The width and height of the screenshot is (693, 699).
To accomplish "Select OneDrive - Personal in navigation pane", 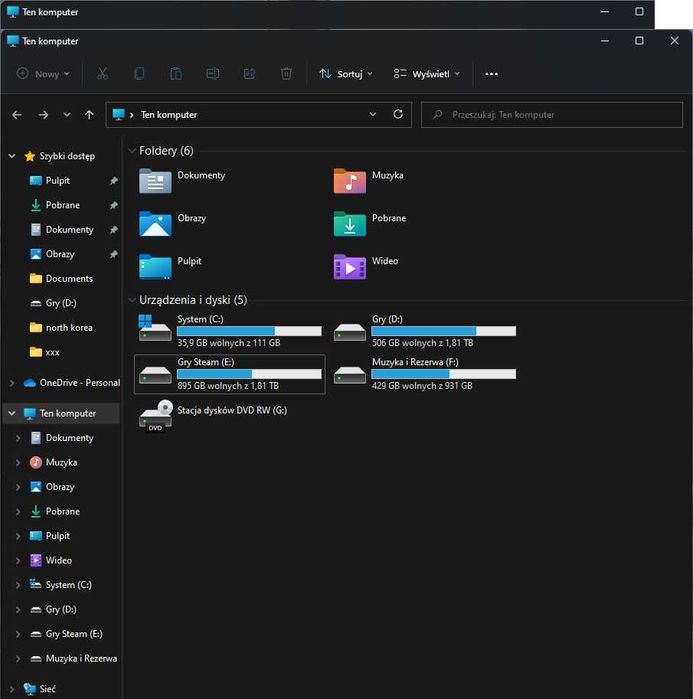I will click(72, 383).
